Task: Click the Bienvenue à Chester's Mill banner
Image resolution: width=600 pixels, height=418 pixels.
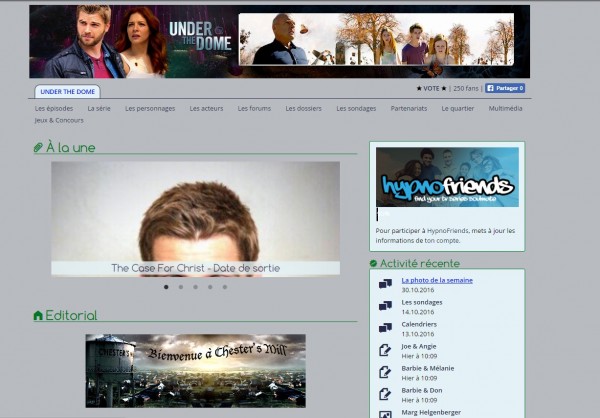Action: click(x=196, y=371)
